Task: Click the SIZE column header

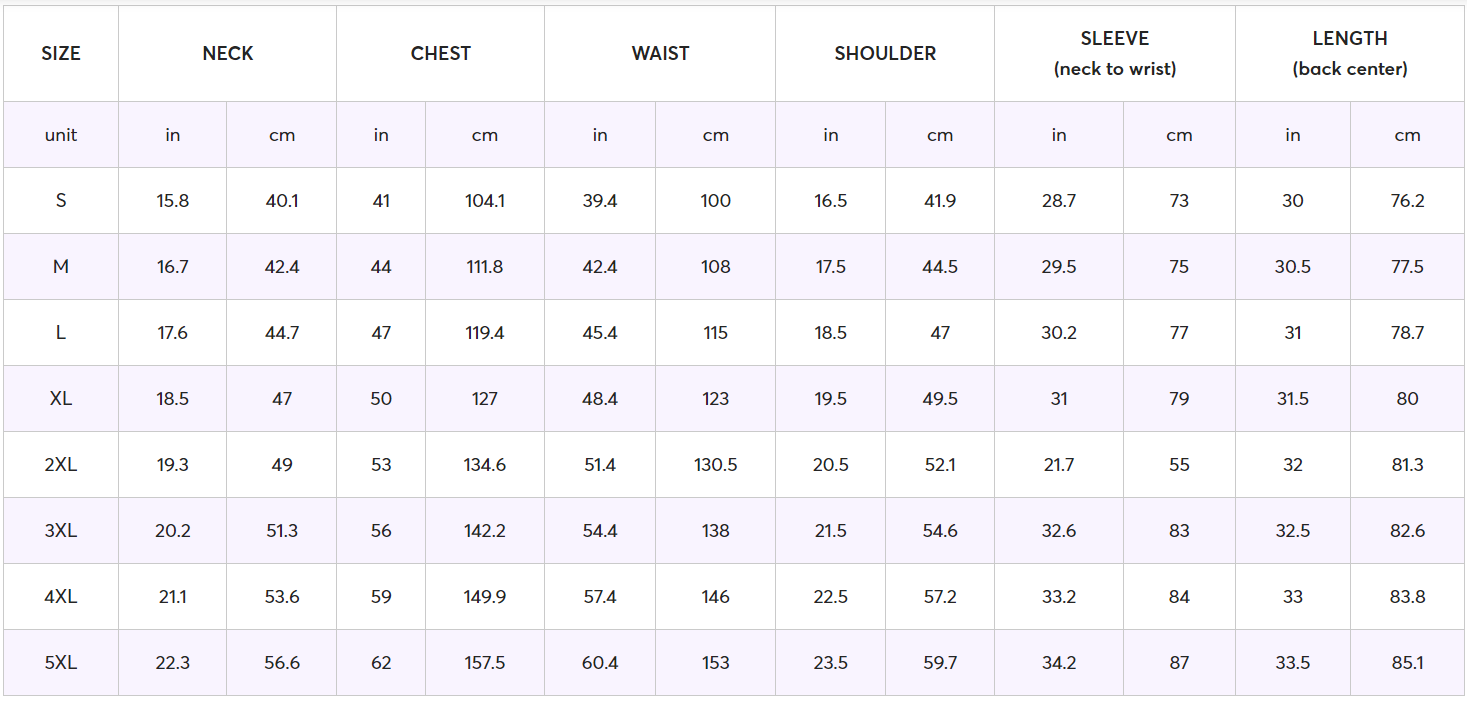Action: point(61,54)
